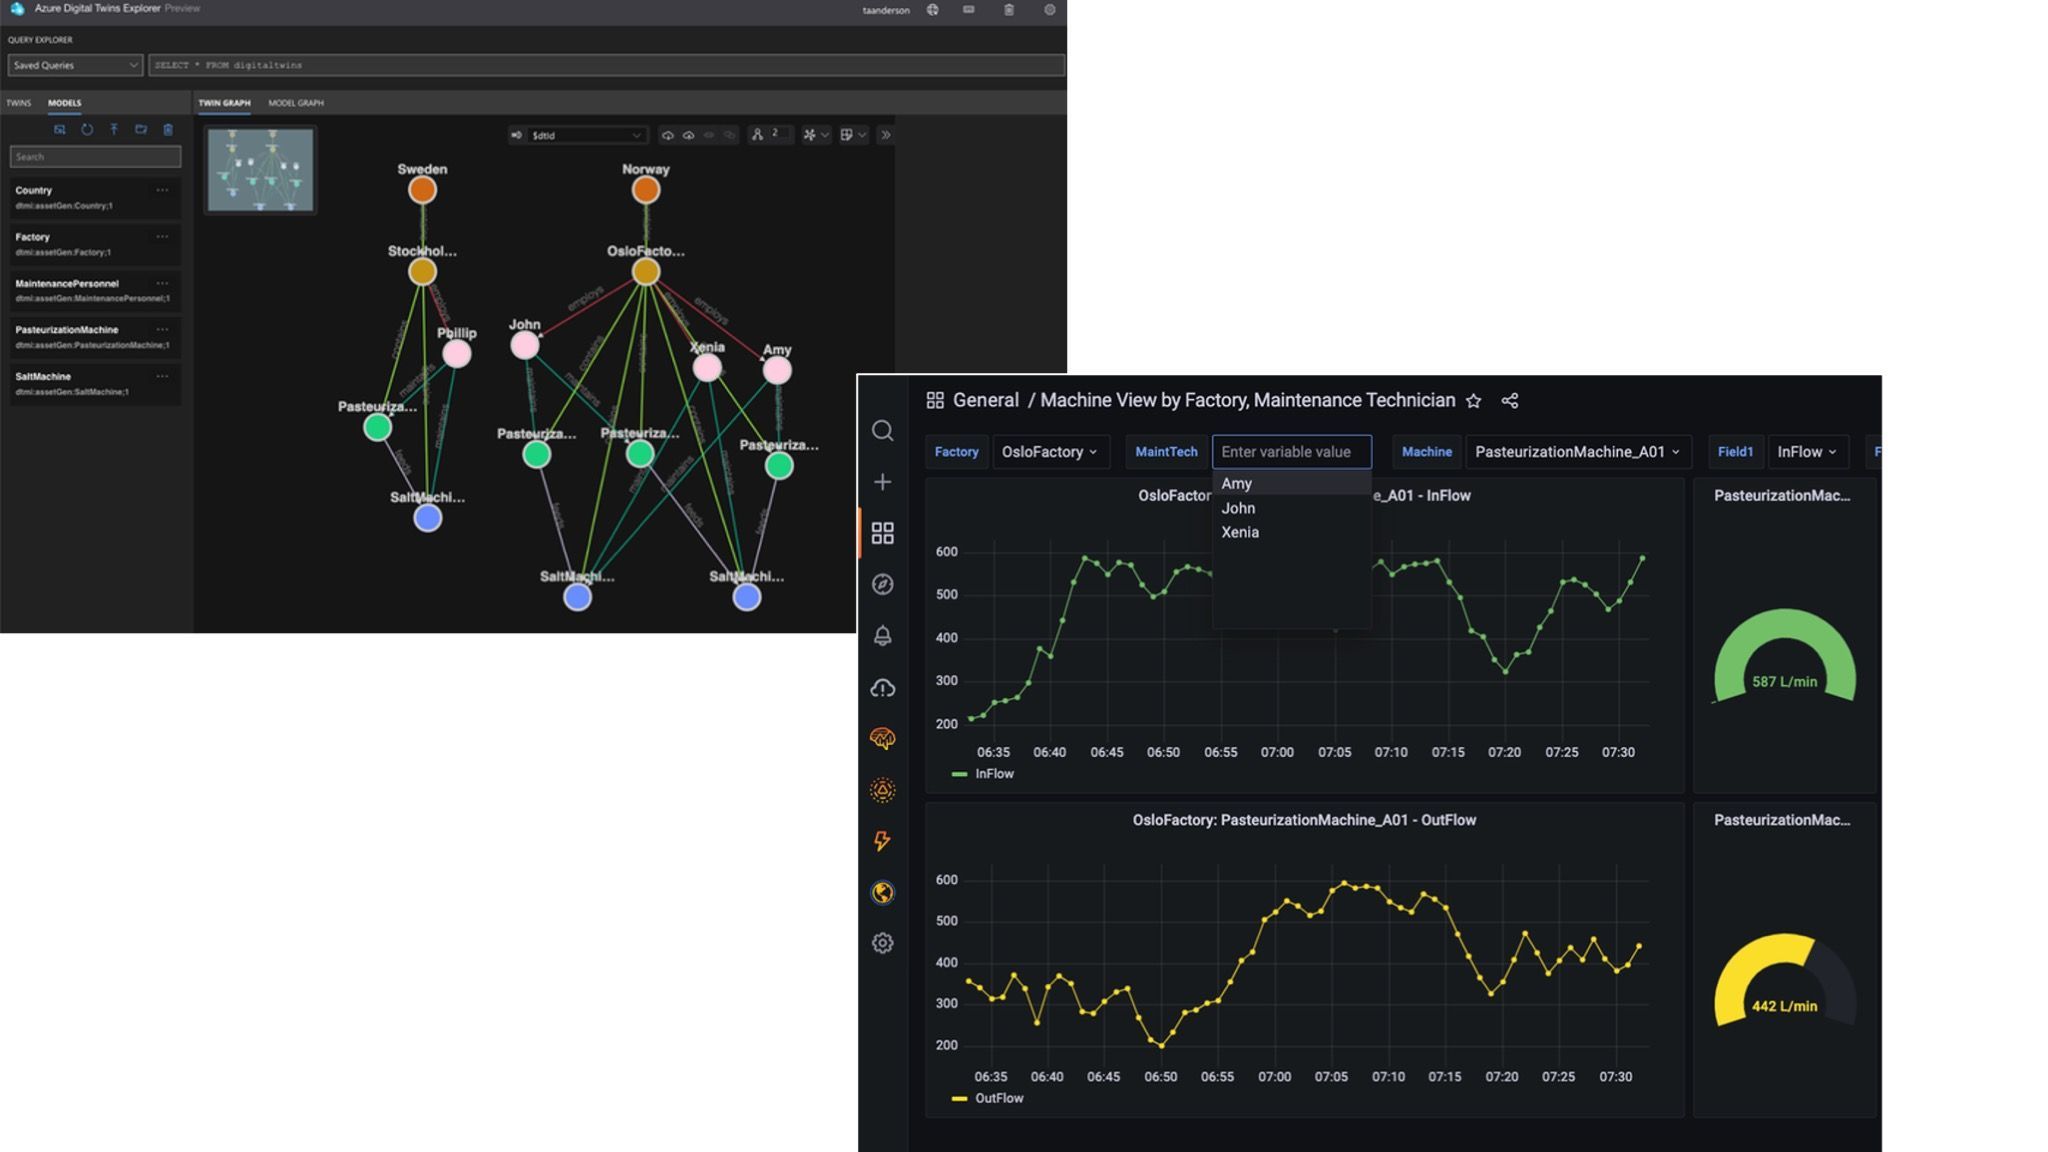Click the delete all models trash icon
Image resolution: width=2048 pixels, height=1152 pixels.
point(168,130)
